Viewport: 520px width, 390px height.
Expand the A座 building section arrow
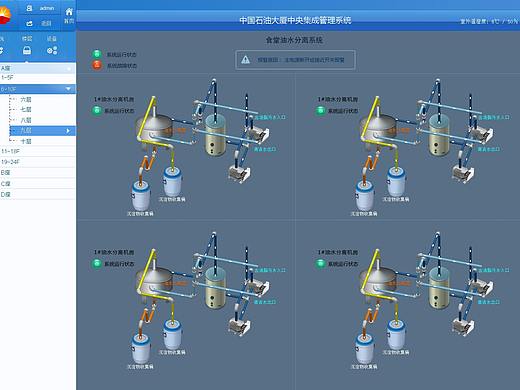pos(69,69)
